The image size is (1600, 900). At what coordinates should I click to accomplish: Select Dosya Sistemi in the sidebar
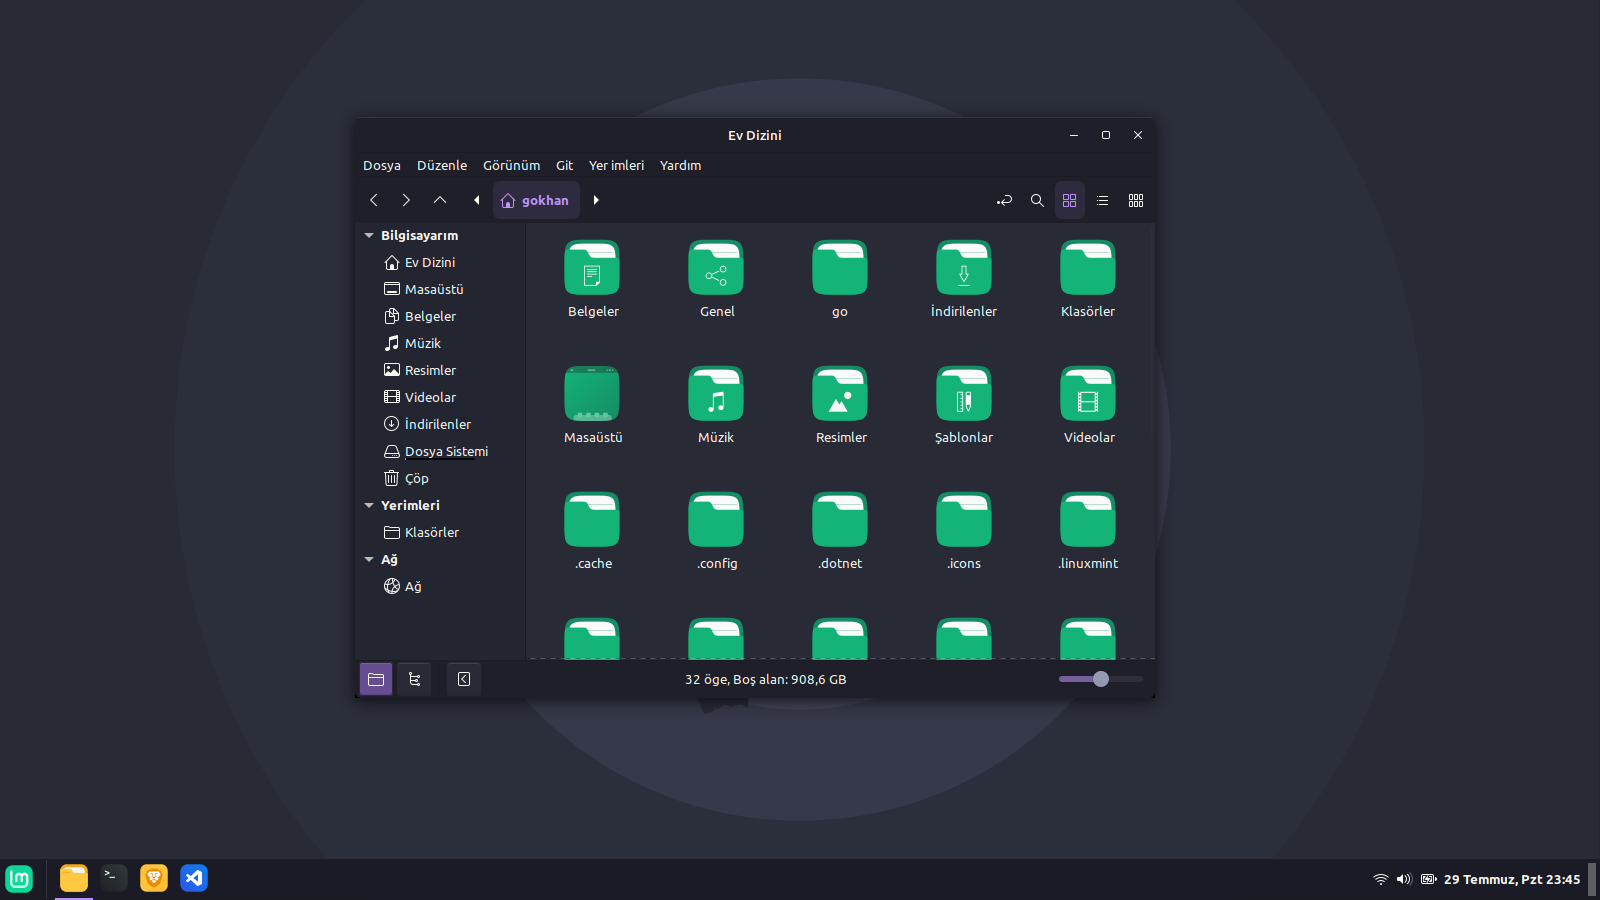pyautogui.click(x=446, y=451)
